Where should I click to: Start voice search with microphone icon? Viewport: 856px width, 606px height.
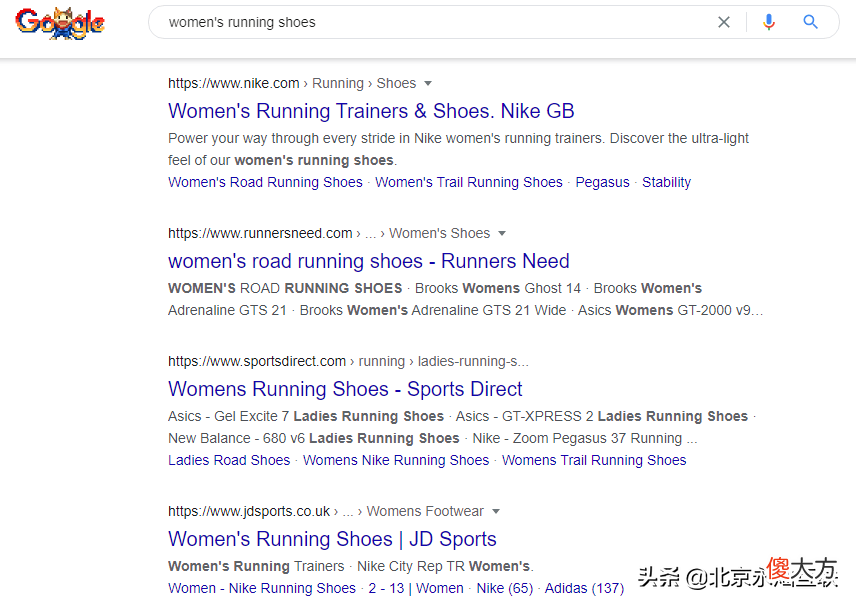click(x=769, y=22)
